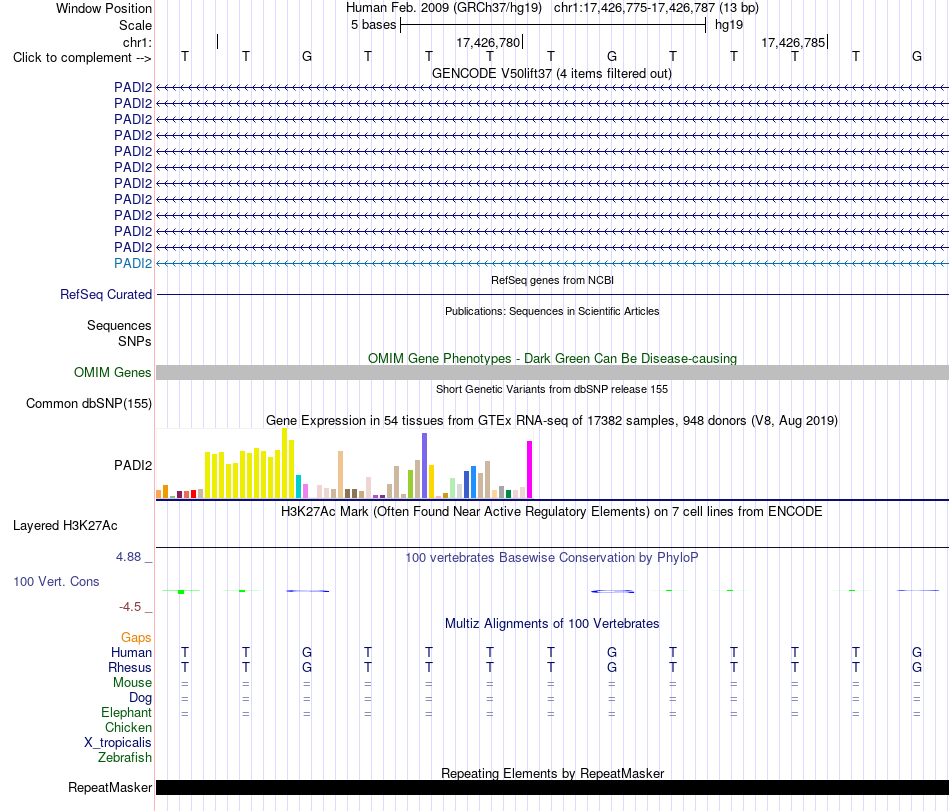
Task: Open 'Short Genetic Variants from dbSNP release 155'
Action: (552, 389)
